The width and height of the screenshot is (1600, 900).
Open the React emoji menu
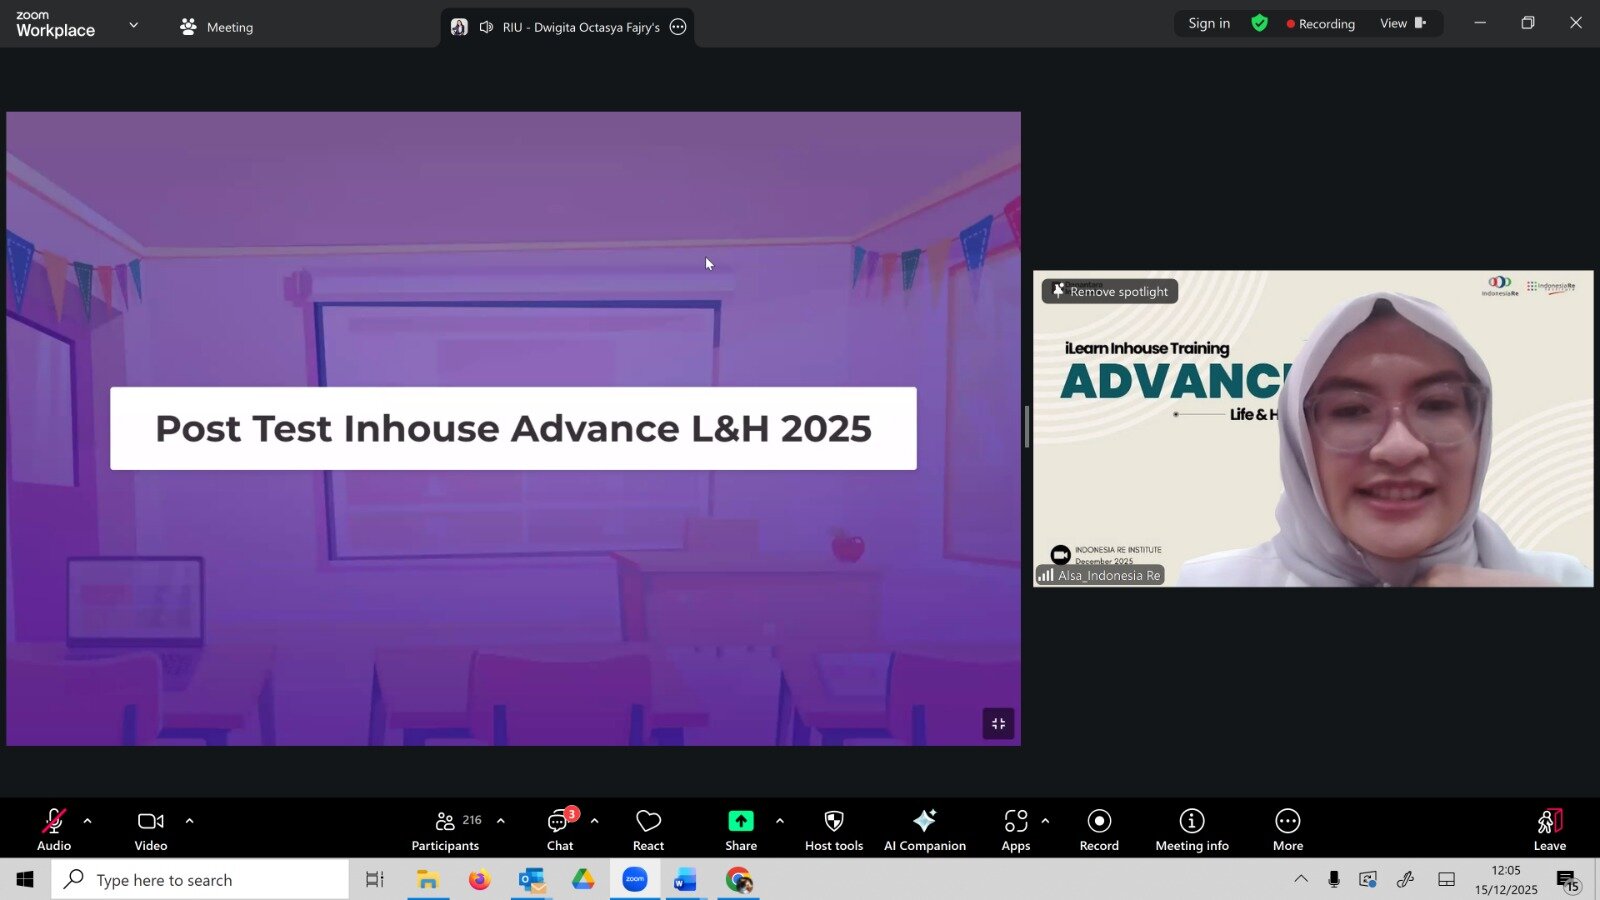648,829
